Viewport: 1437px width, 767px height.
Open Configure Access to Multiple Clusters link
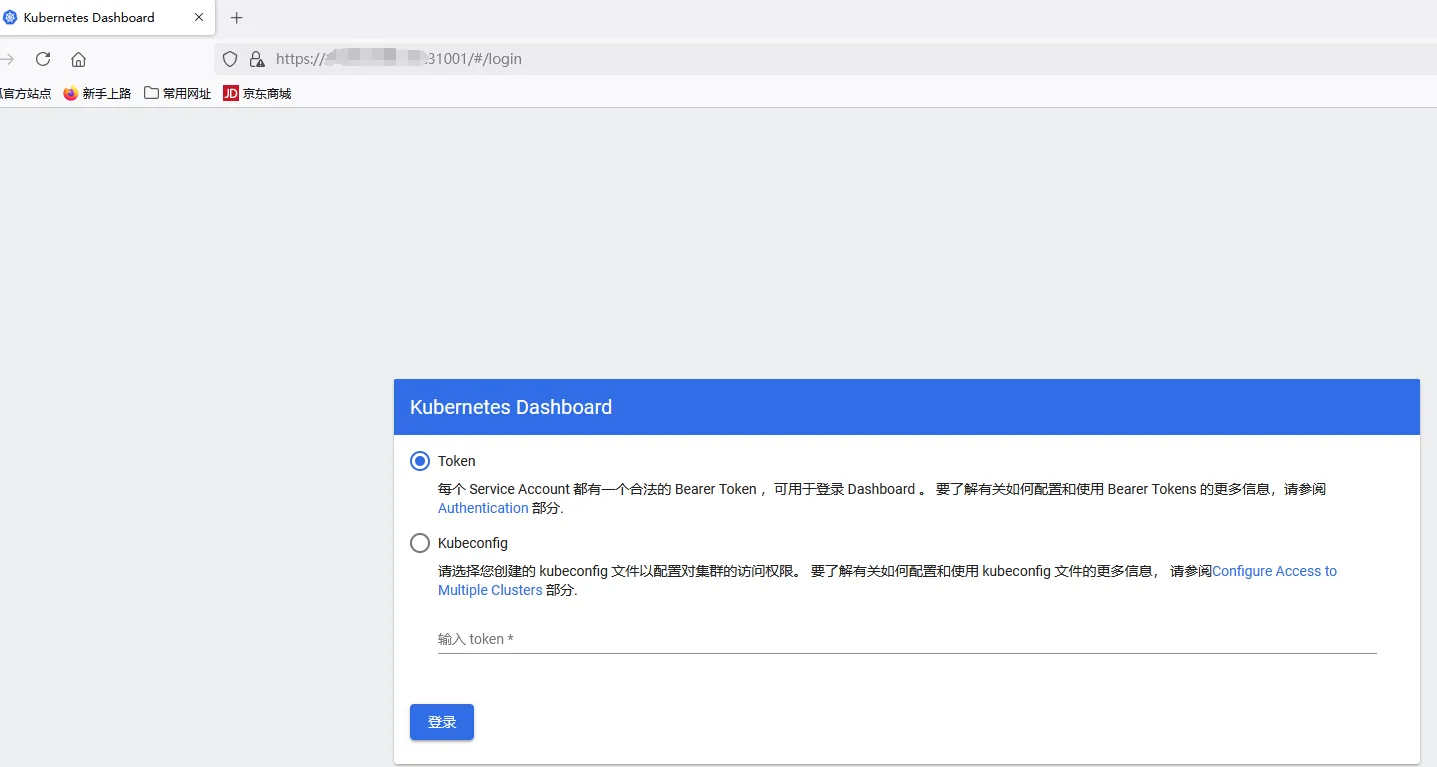(1273, 571)
